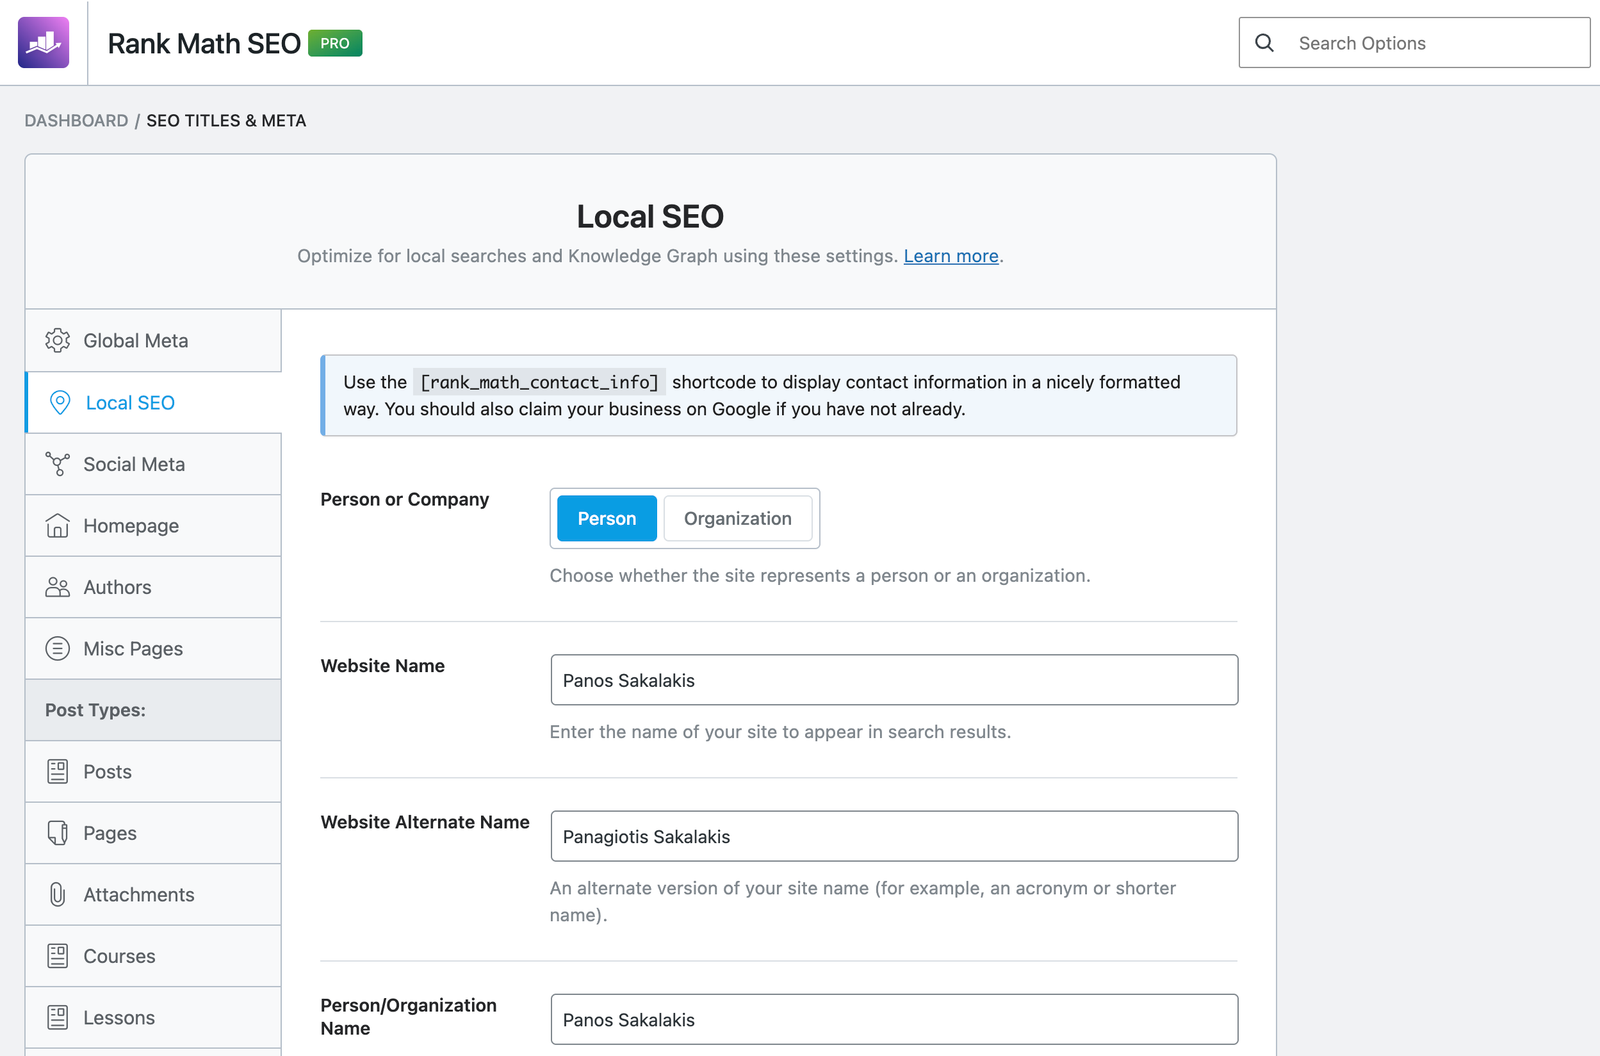Click the Rank Math logo icon

click(x=43, y=42)
